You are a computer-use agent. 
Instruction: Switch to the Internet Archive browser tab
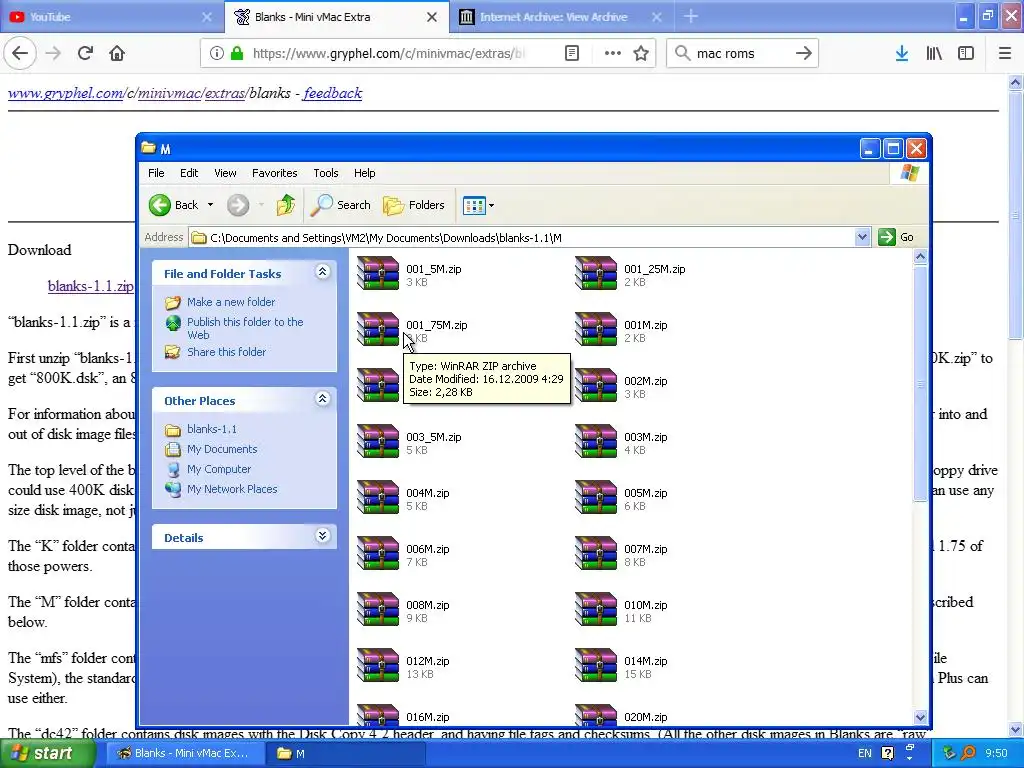560,17
